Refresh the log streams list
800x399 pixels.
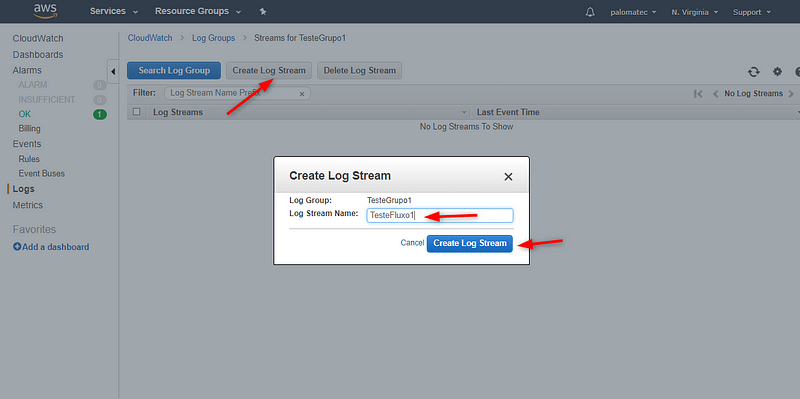(754, 72)
